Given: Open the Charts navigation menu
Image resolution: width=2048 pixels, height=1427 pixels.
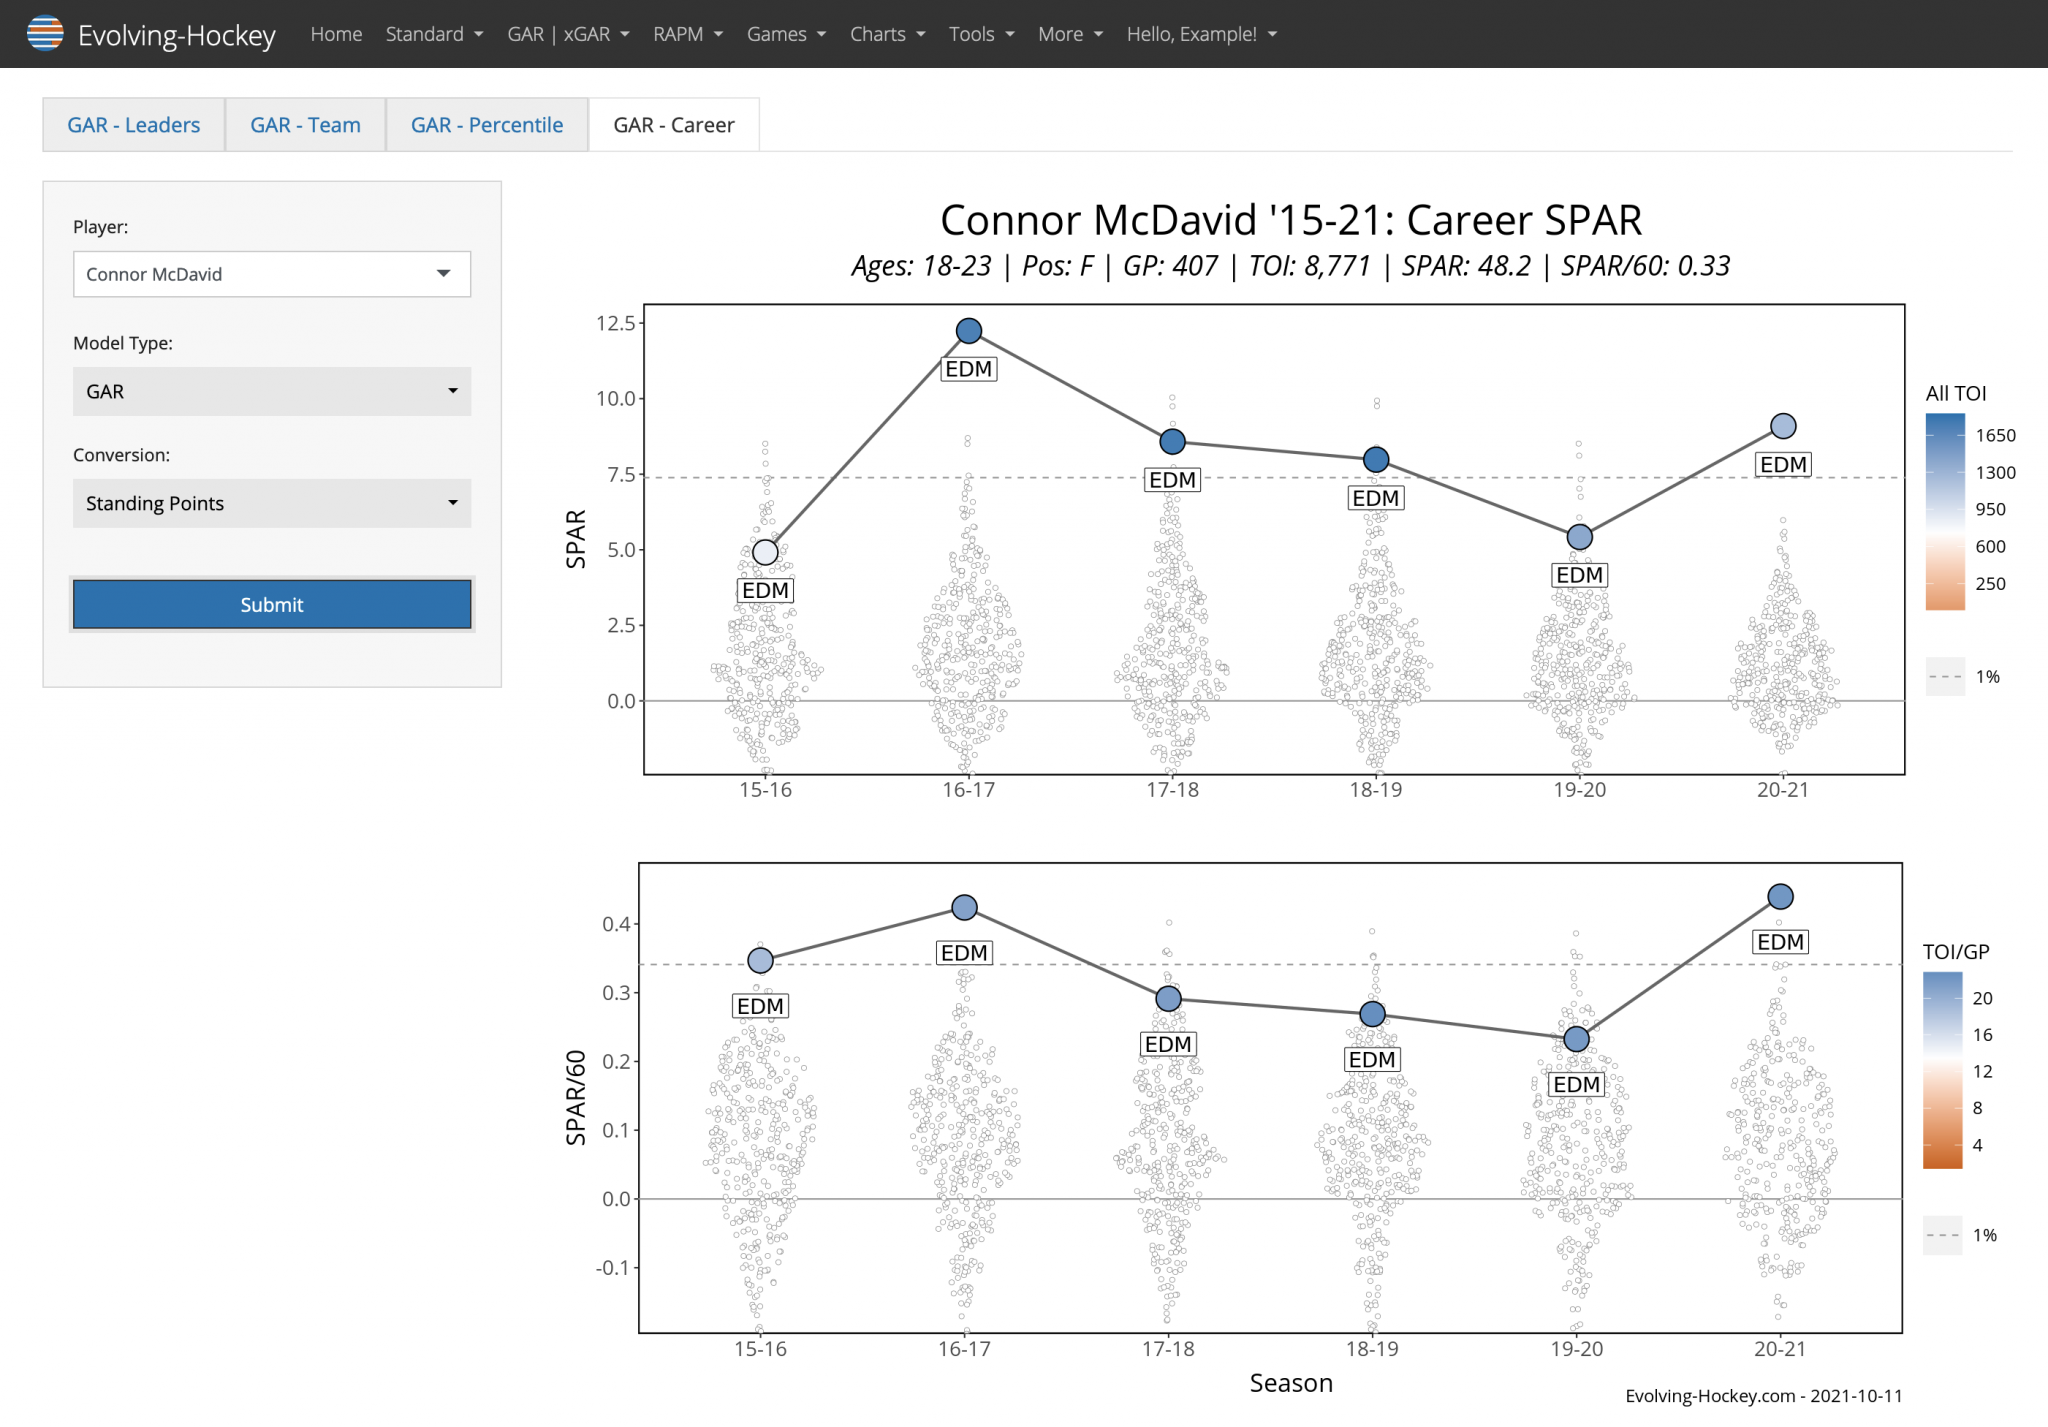Looking at the screenshot, I should pyautogui.click(x=886, y=34).
